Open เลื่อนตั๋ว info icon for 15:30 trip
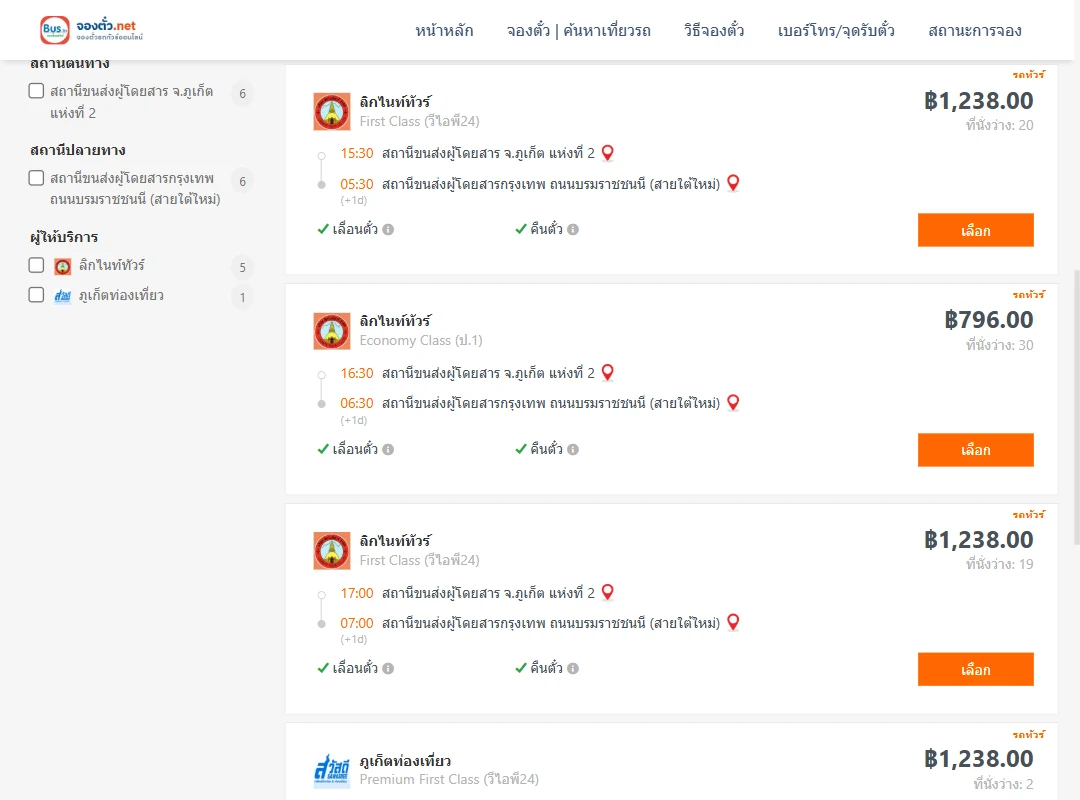Image resolution: width=1080 pixels, height=800 pixels. (388, 229)
